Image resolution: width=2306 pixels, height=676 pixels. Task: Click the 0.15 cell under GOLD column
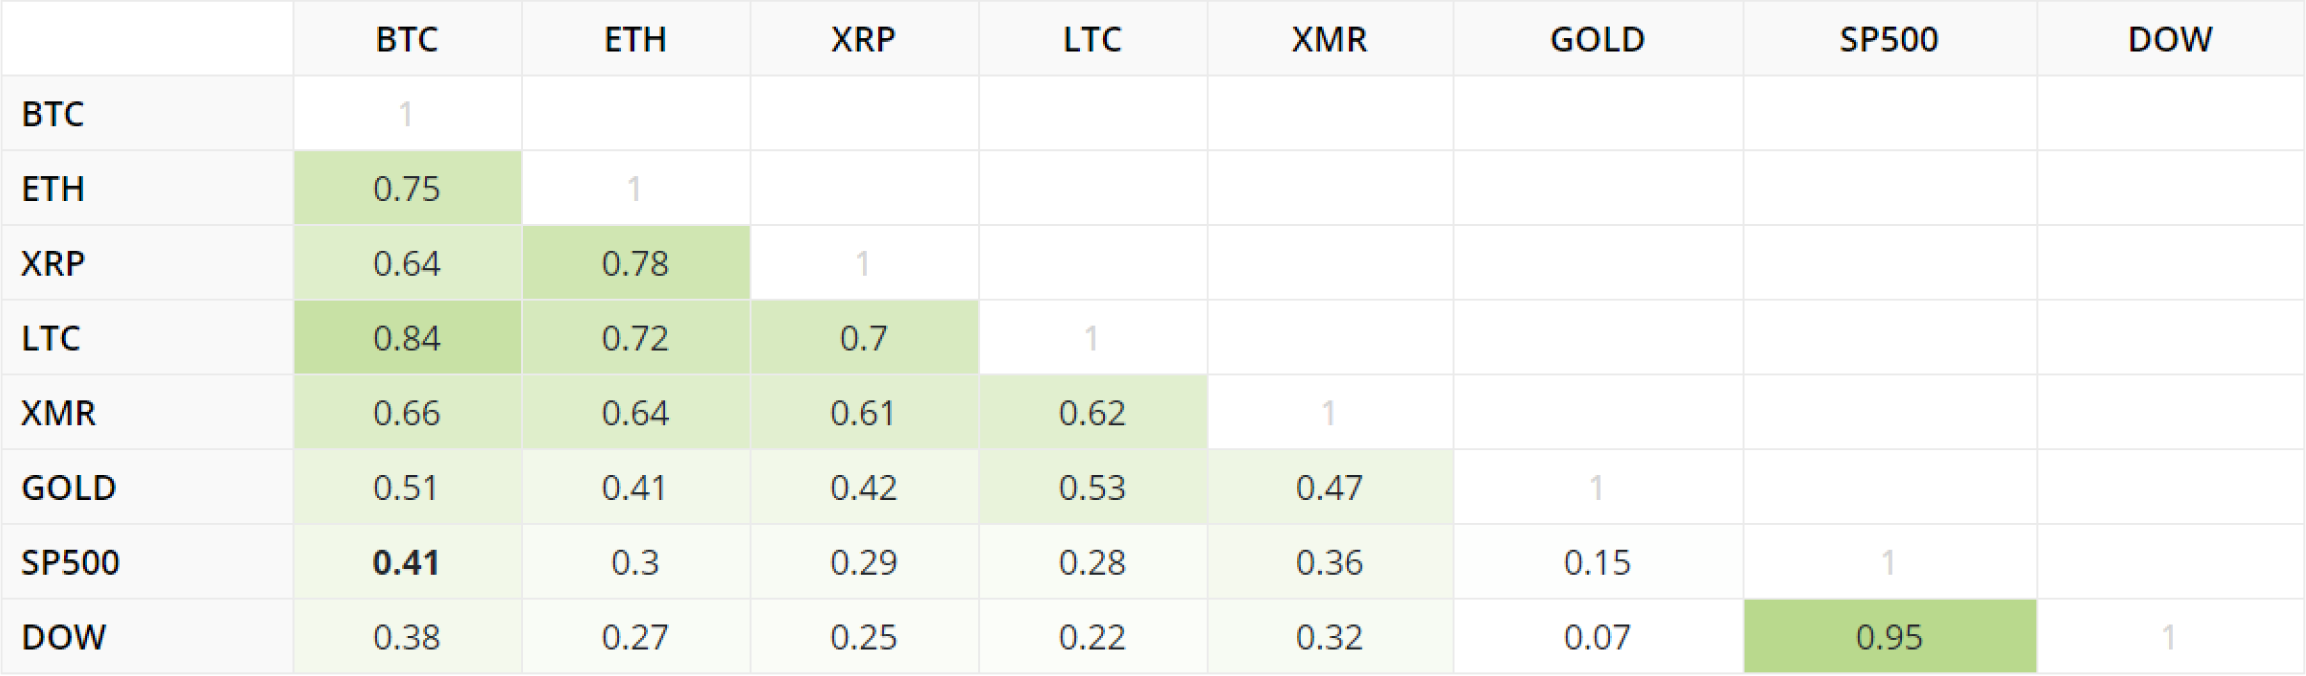tap(1597, 562)
